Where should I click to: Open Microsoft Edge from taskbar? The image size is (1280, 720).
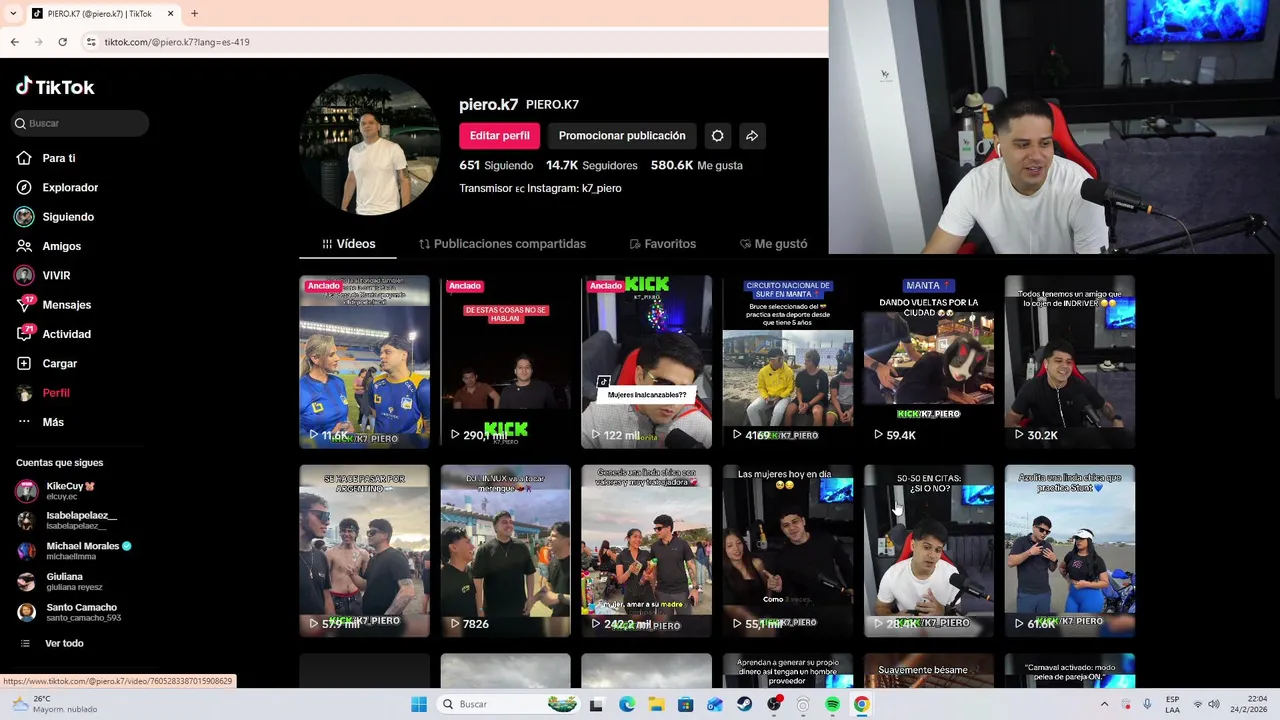click(627, 704)
